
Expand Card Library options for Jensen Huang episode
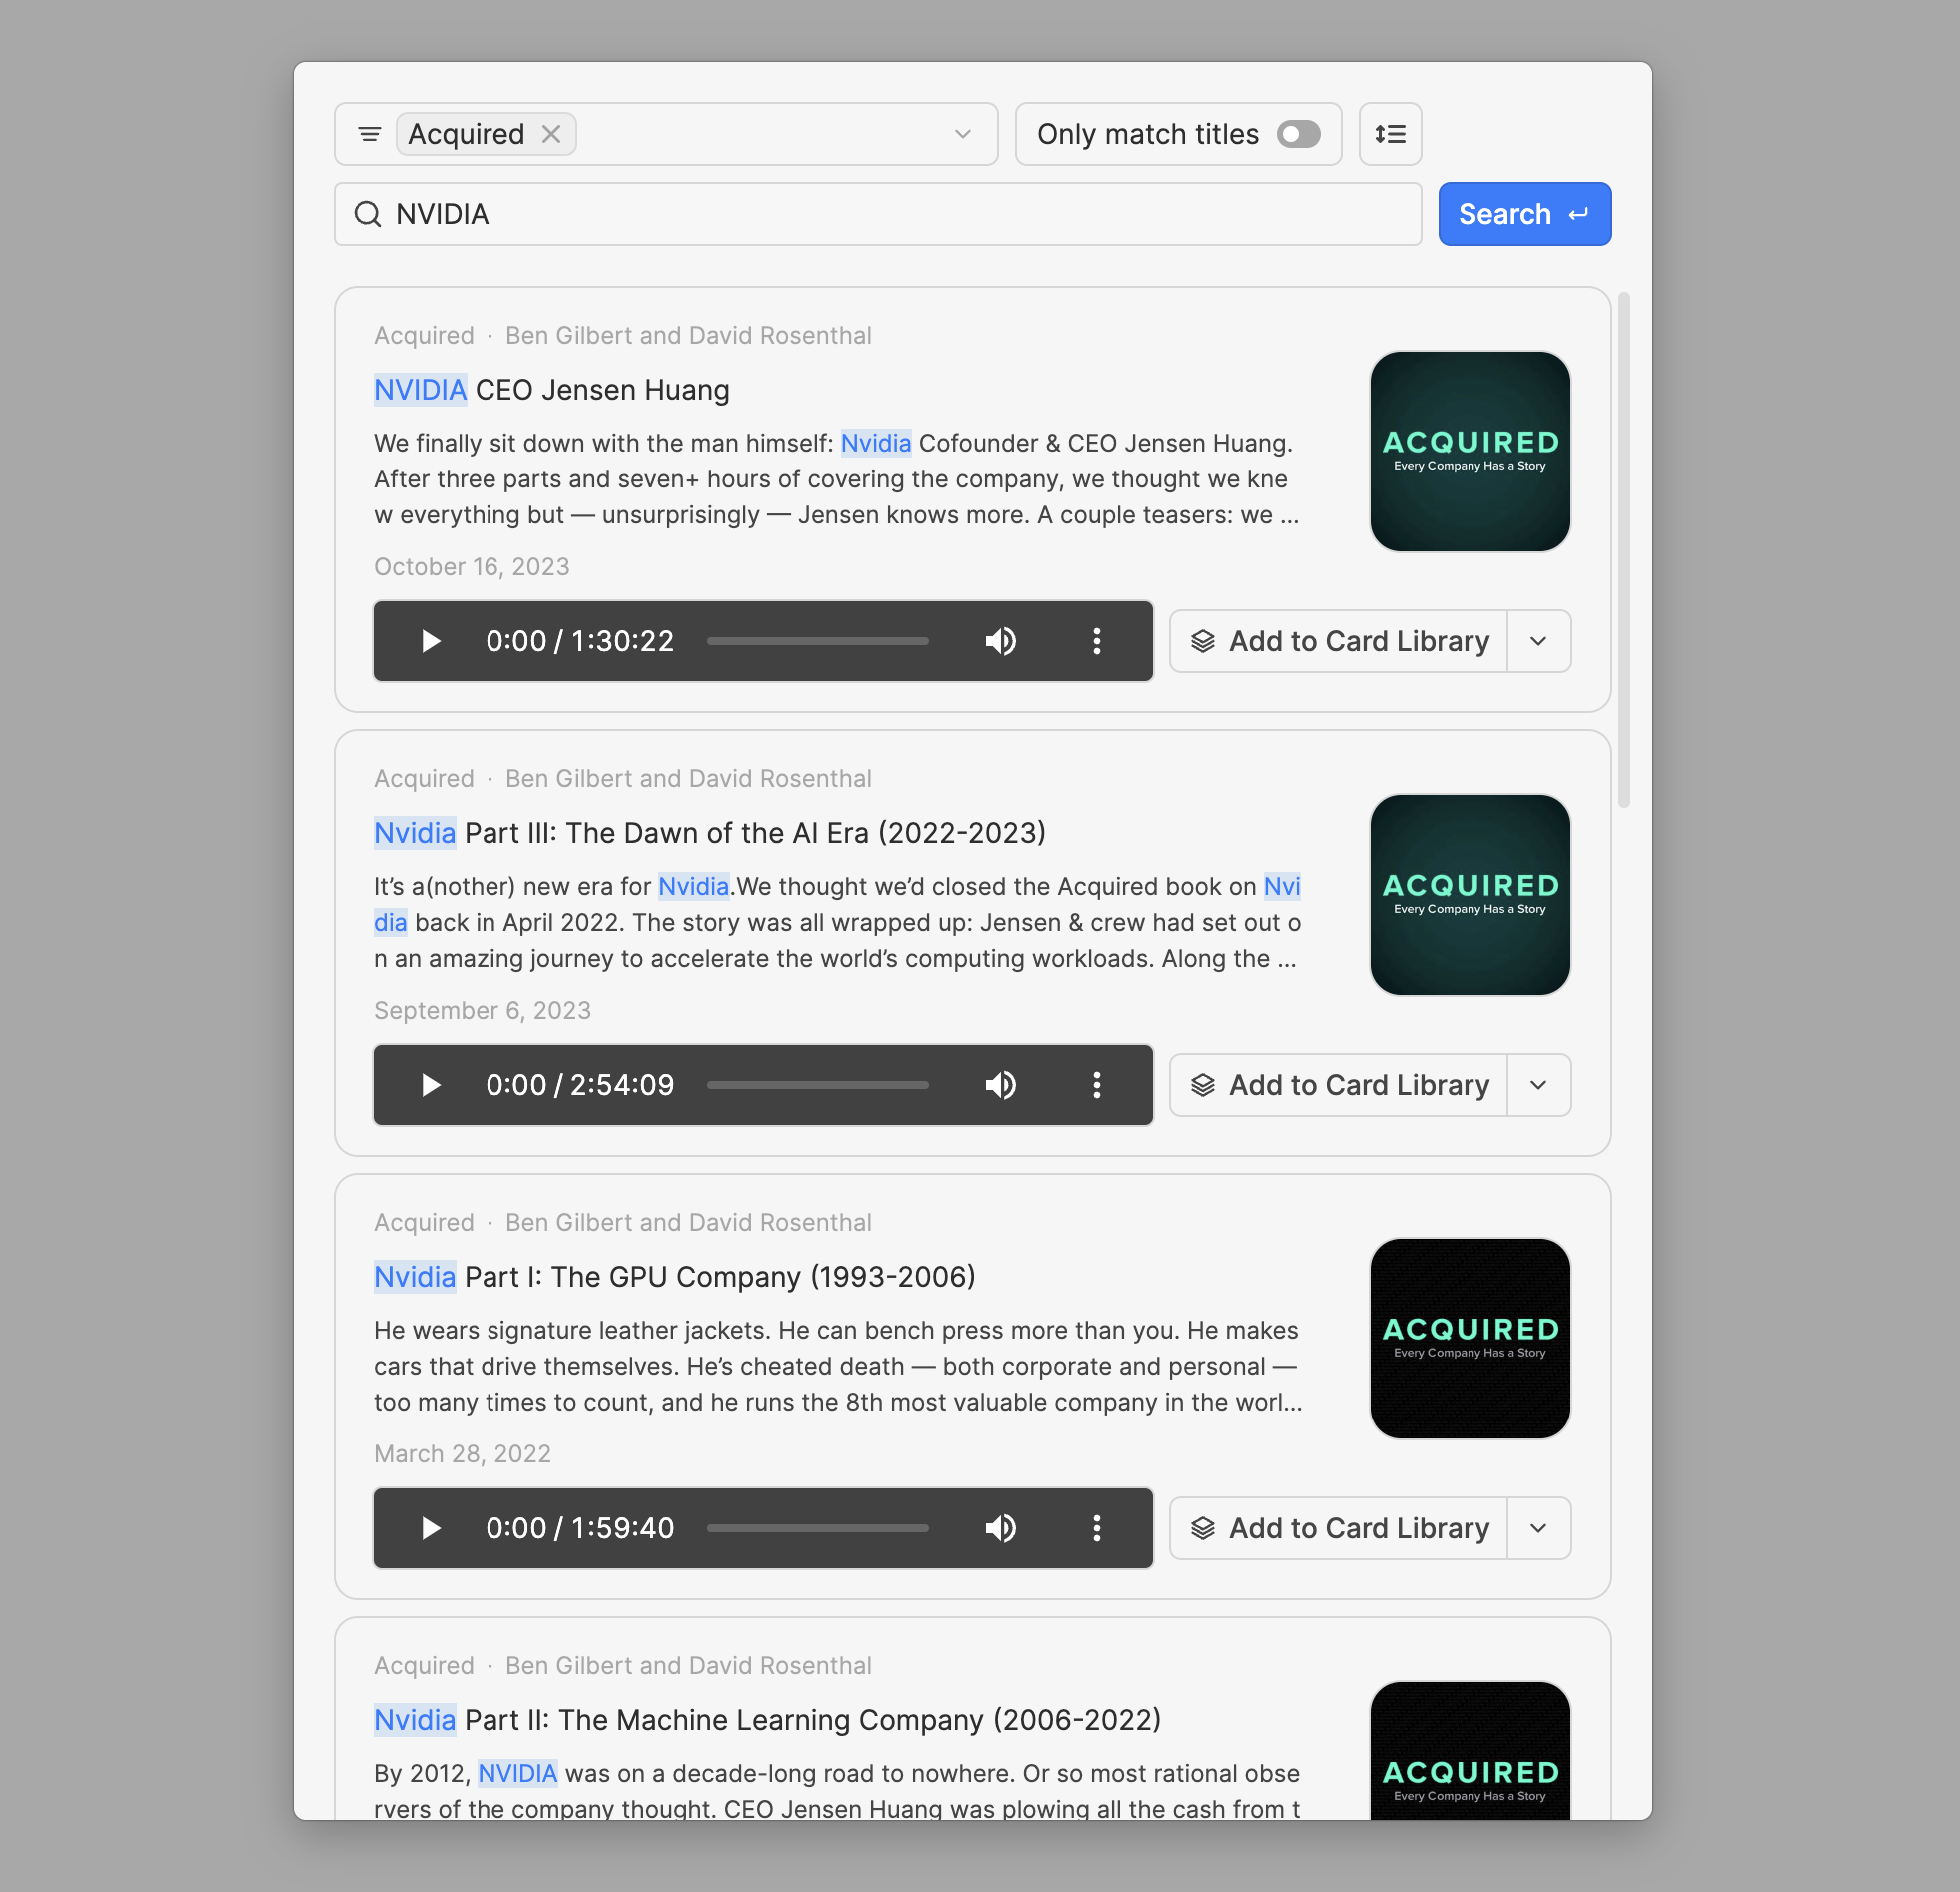[x=1539, y=641]
